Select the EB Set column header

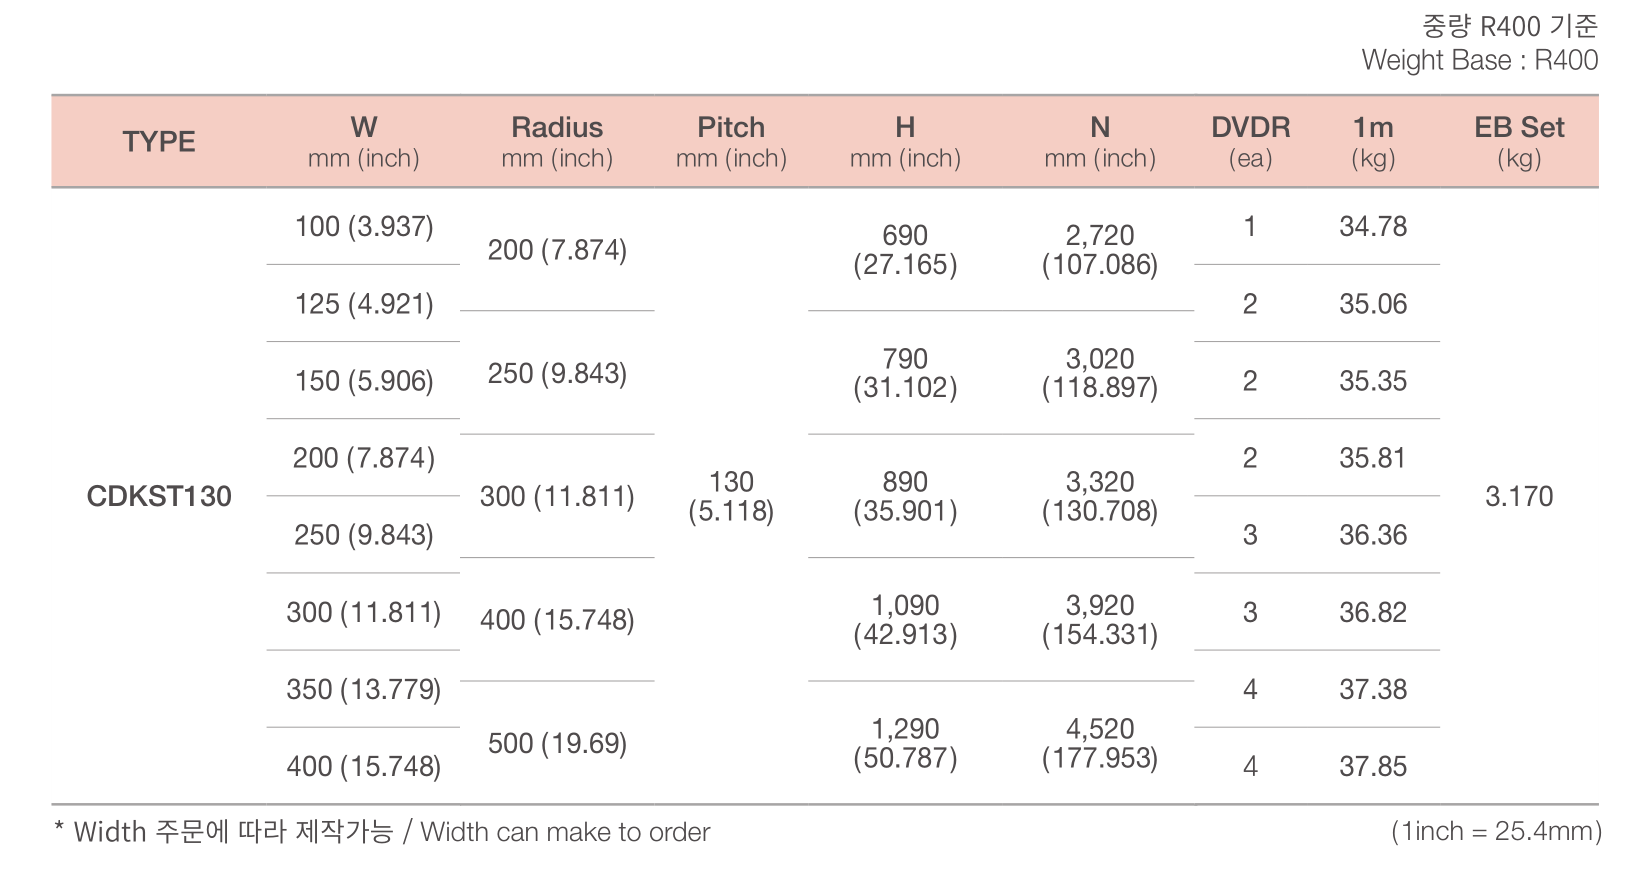coord(1519,142)
